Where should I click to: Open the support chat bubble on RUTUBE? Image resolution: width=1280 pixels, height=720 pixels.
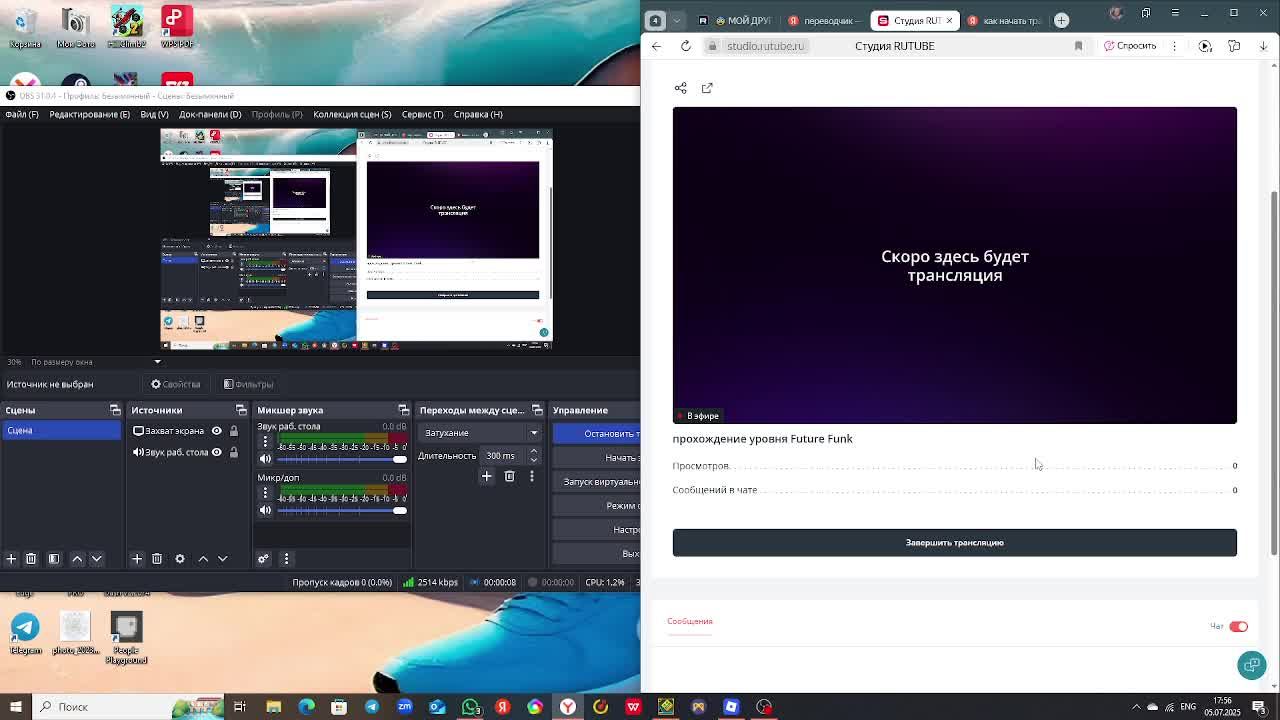(x=1252, y=665)
